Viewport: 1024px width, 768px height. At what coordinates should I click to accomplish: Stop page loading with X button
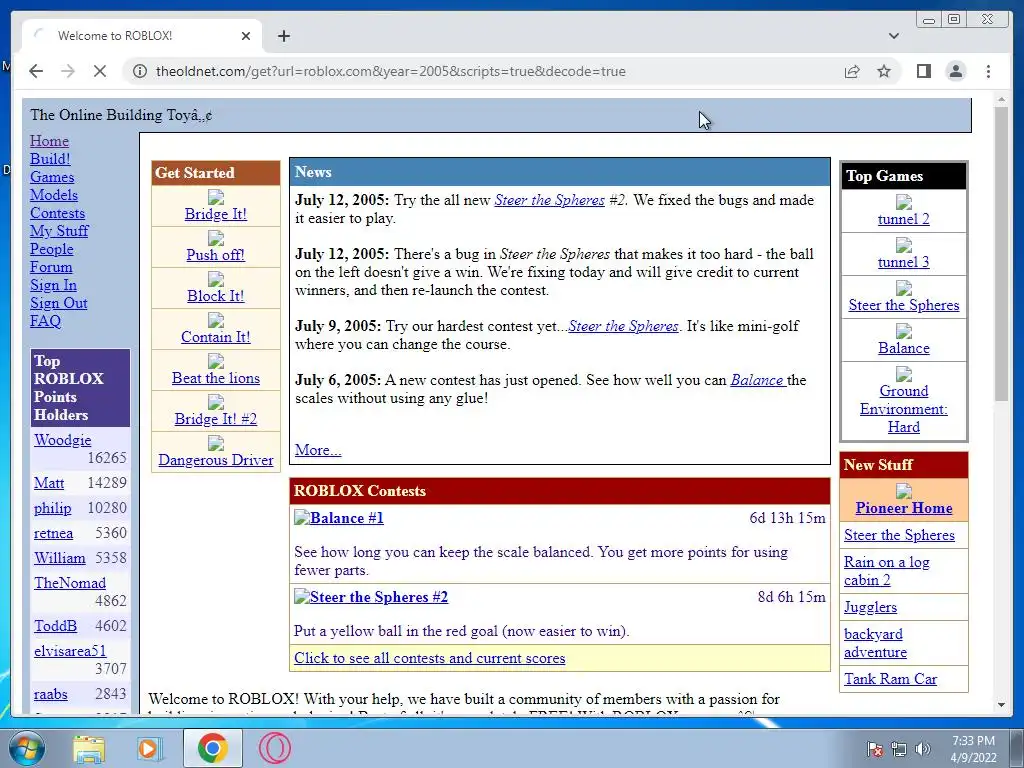[100, 71]
